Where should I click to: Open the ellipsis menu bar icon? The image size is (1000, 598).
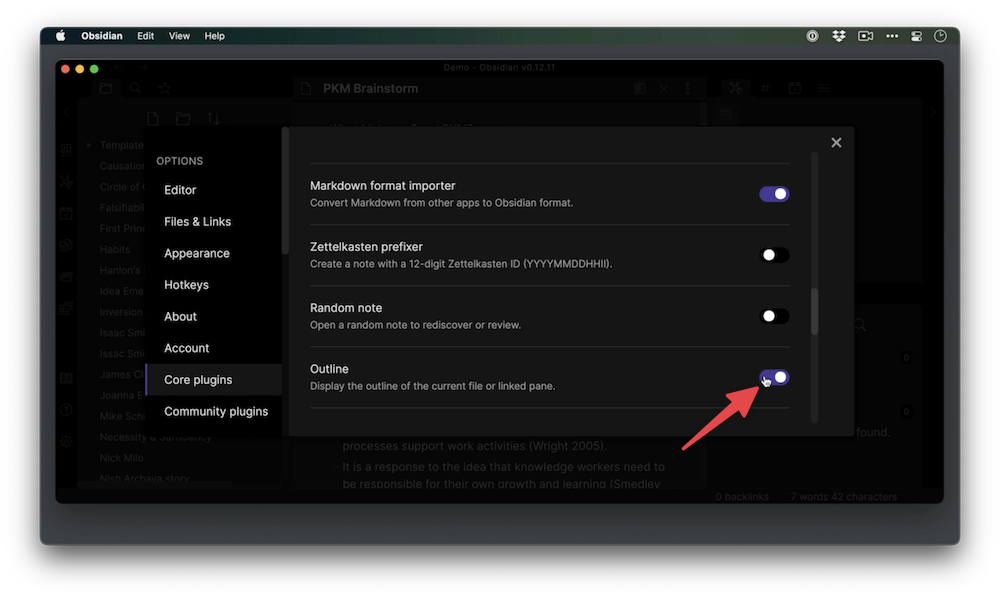pyautogui.click(x=892, y=36)
